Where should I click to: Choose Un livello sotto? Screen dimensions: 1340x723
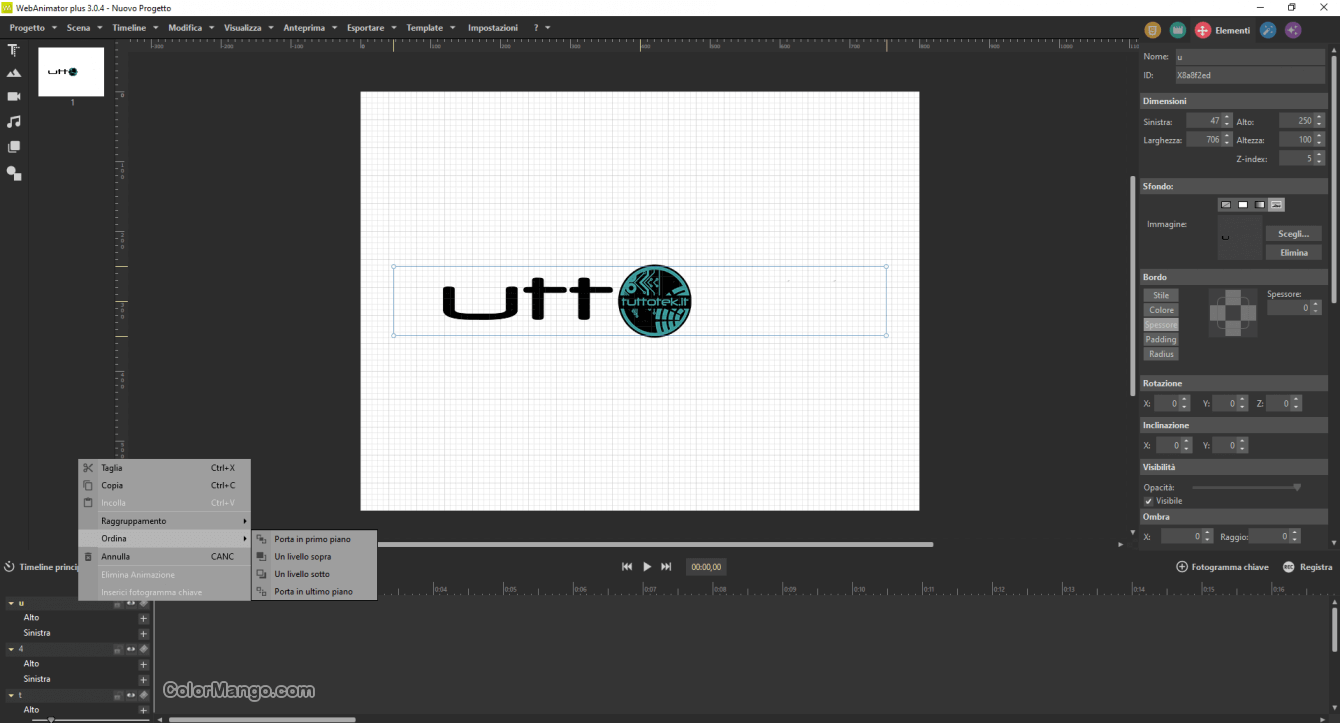315,575
